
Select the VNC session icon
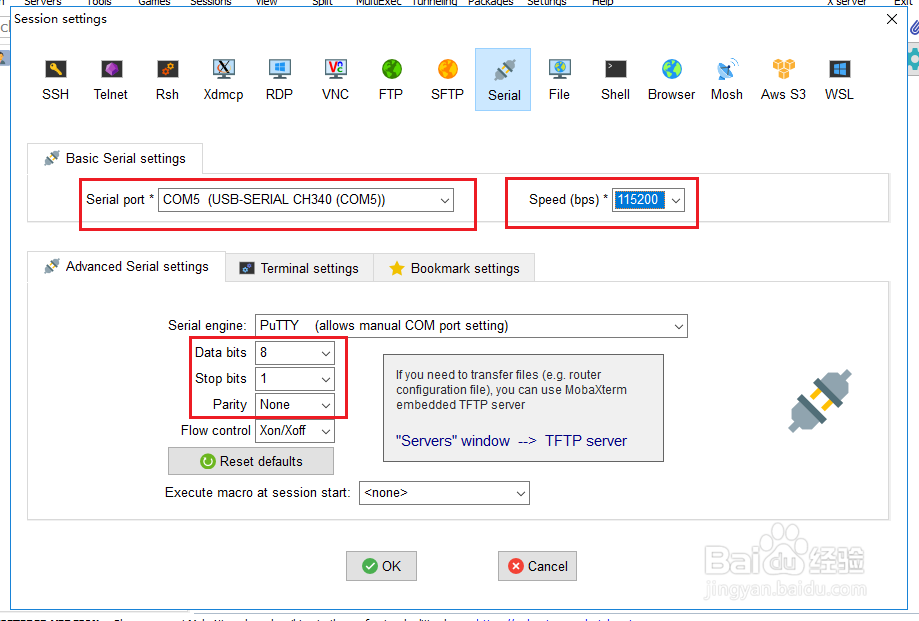(335, 80)
